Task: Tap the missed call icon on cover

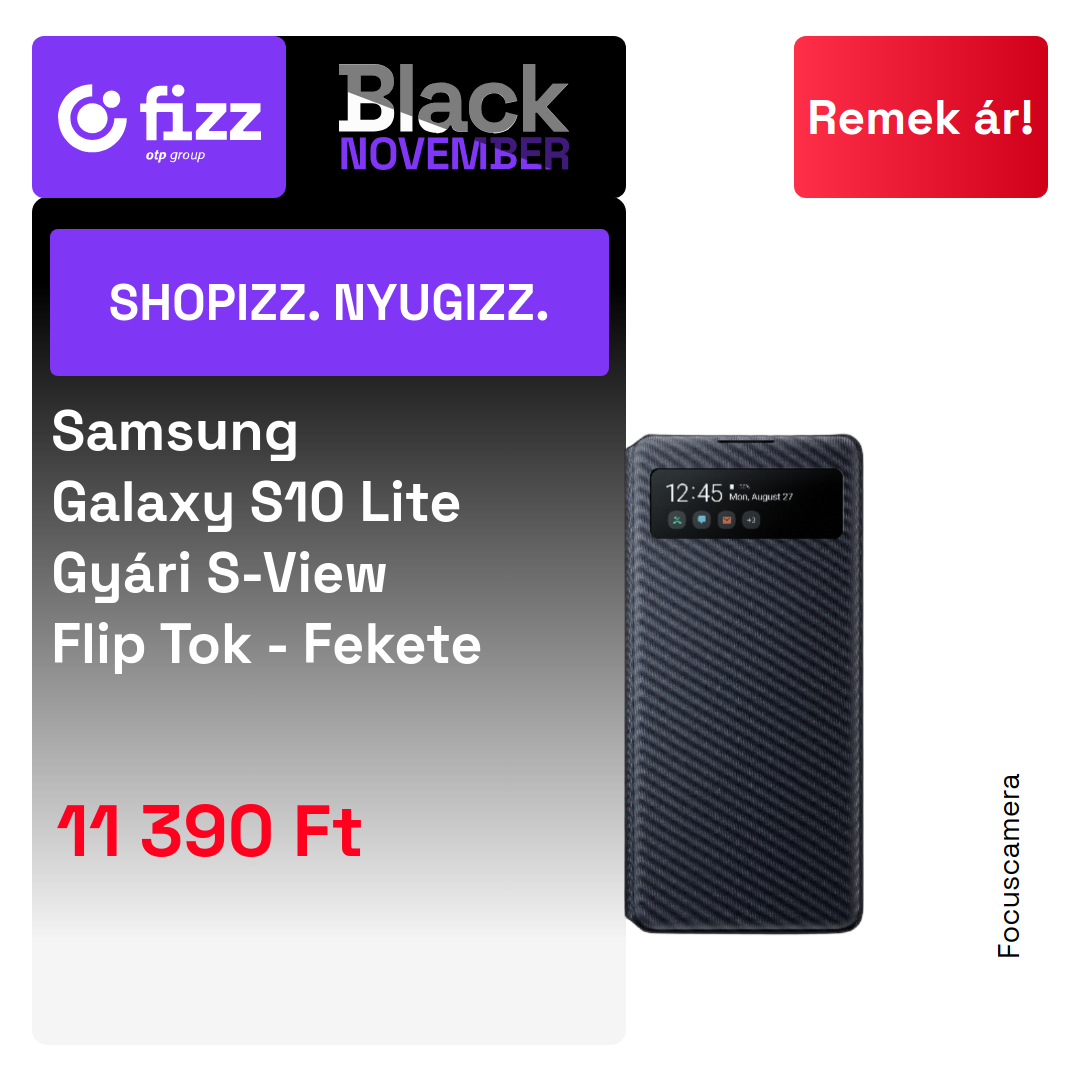Action: 677,520
